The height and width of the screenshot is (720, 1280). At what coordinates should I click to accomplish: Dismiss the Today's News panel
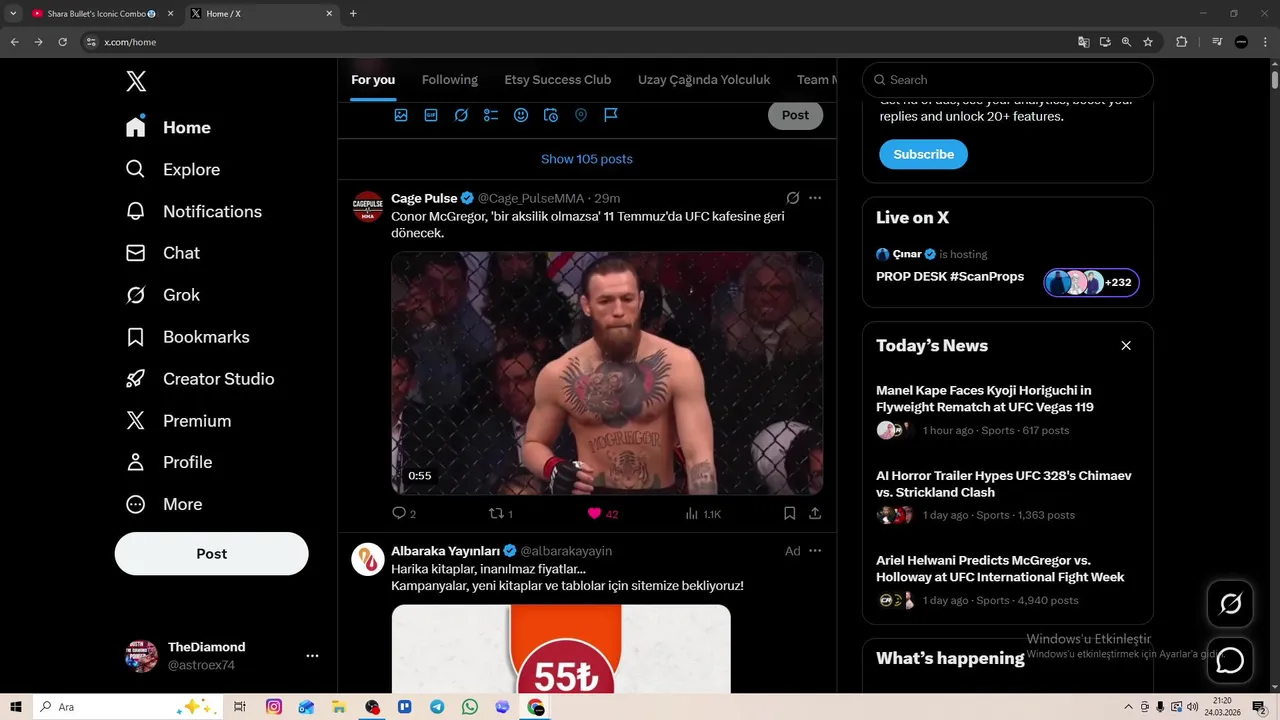[1126, 346]
